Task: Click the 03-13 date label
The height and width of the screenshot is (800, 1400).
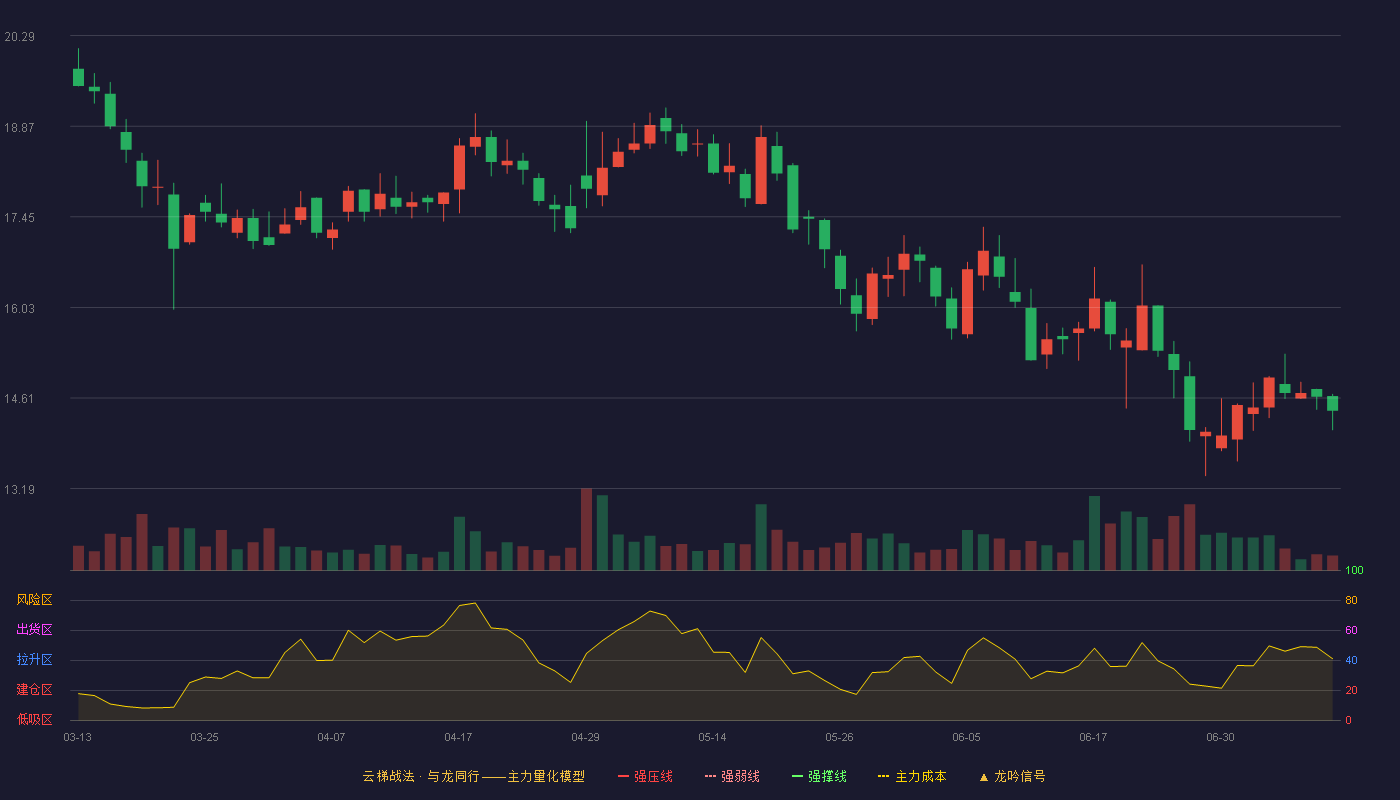Action: [78, 737]
